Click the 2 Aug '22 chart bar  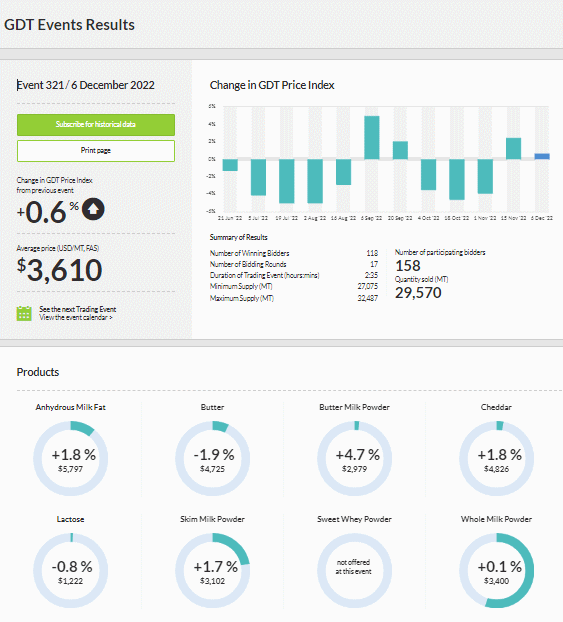tap(315, 181)
